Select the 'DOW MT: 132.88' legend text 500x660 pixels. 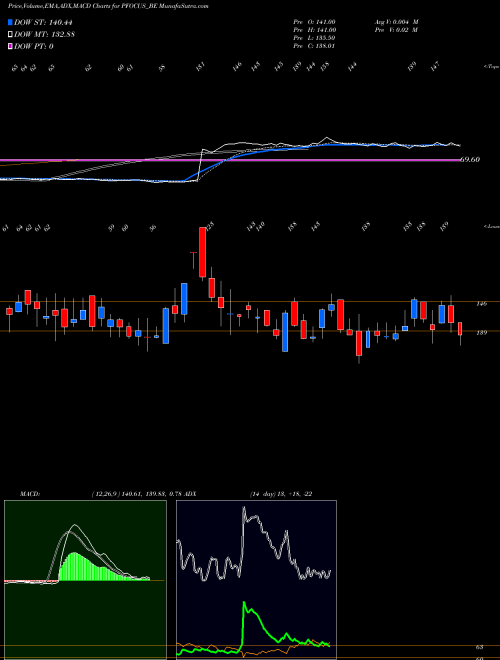pyautogui.click(x=45, y=35)
